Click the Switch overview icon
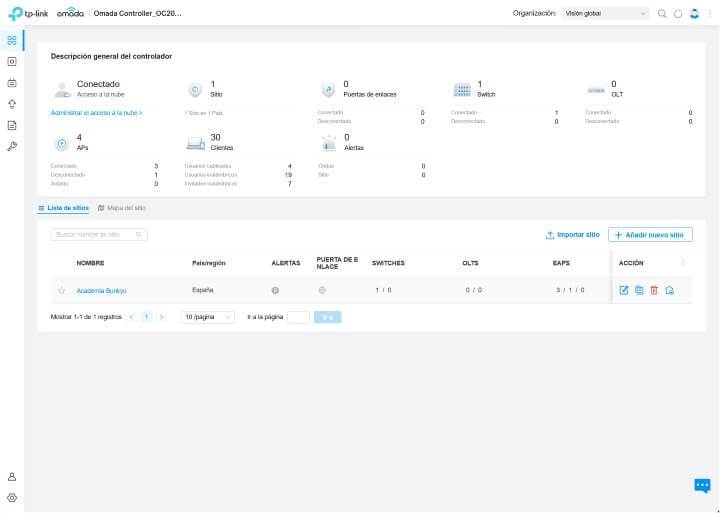720x513 pixels. (462, 90)
